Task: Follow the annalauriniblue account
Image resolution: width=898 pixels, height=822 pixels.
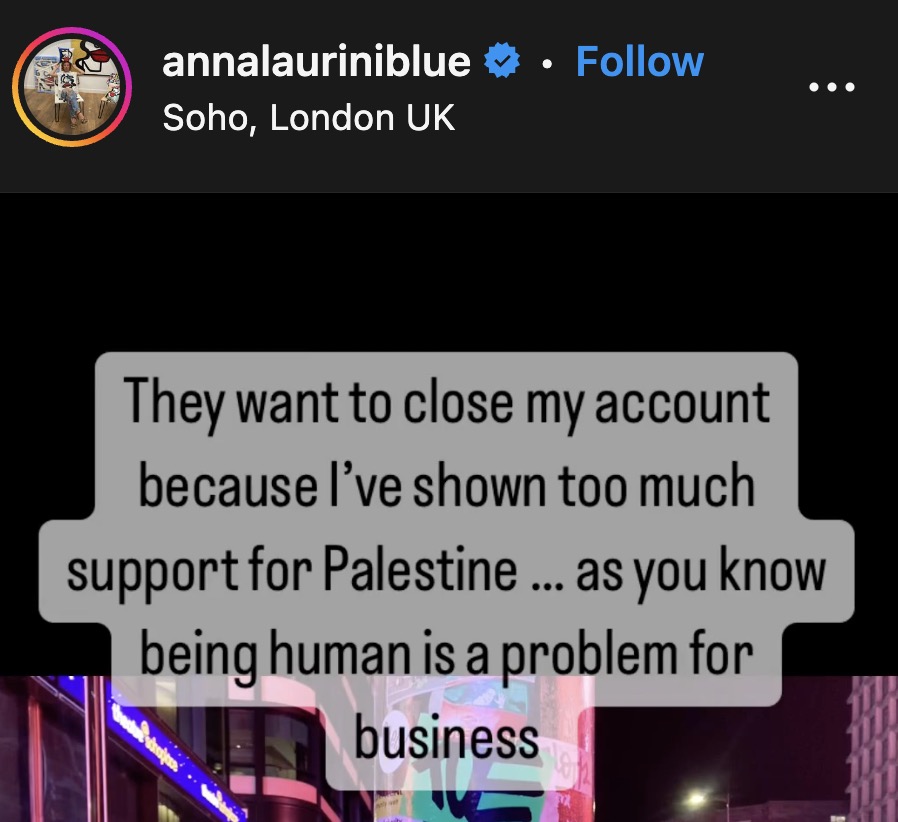Action: tap(639, 61)
